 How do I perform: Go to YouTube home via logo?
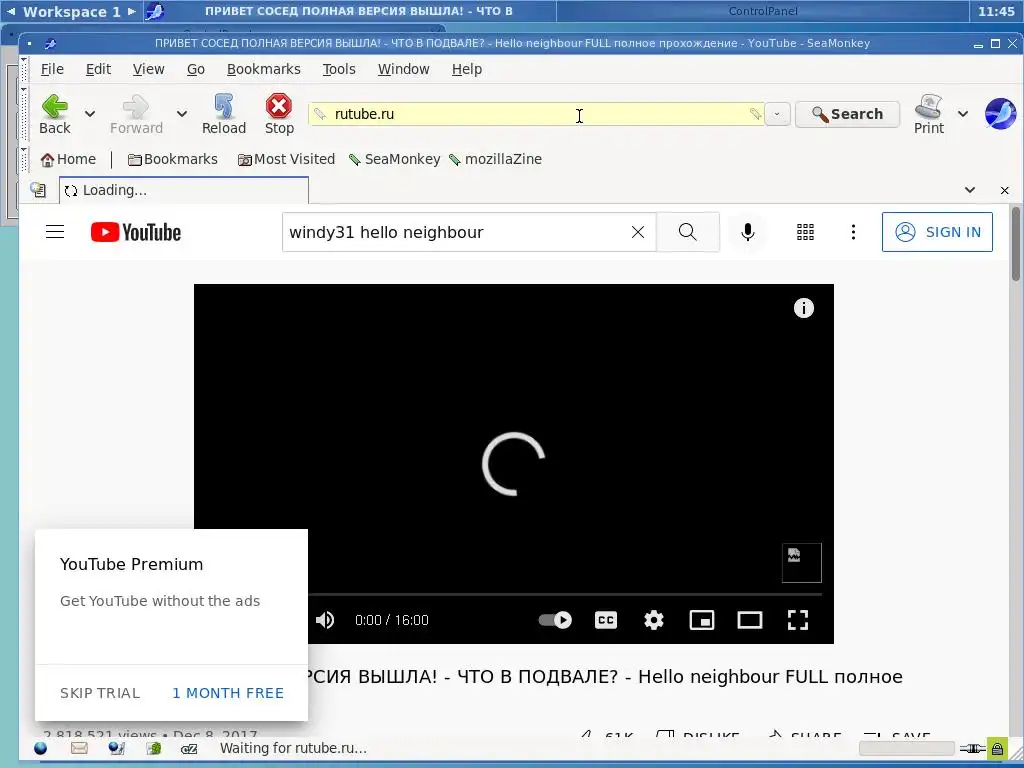point(136,232)
